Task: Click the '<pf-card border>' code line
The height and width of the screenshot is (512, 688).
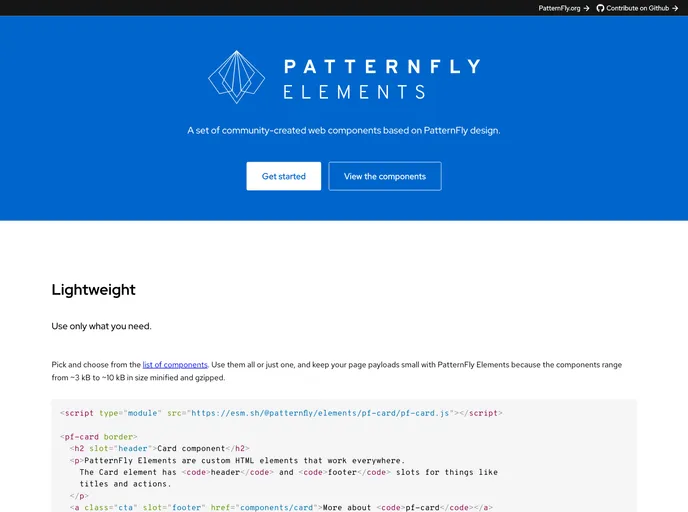Action: 99,437
